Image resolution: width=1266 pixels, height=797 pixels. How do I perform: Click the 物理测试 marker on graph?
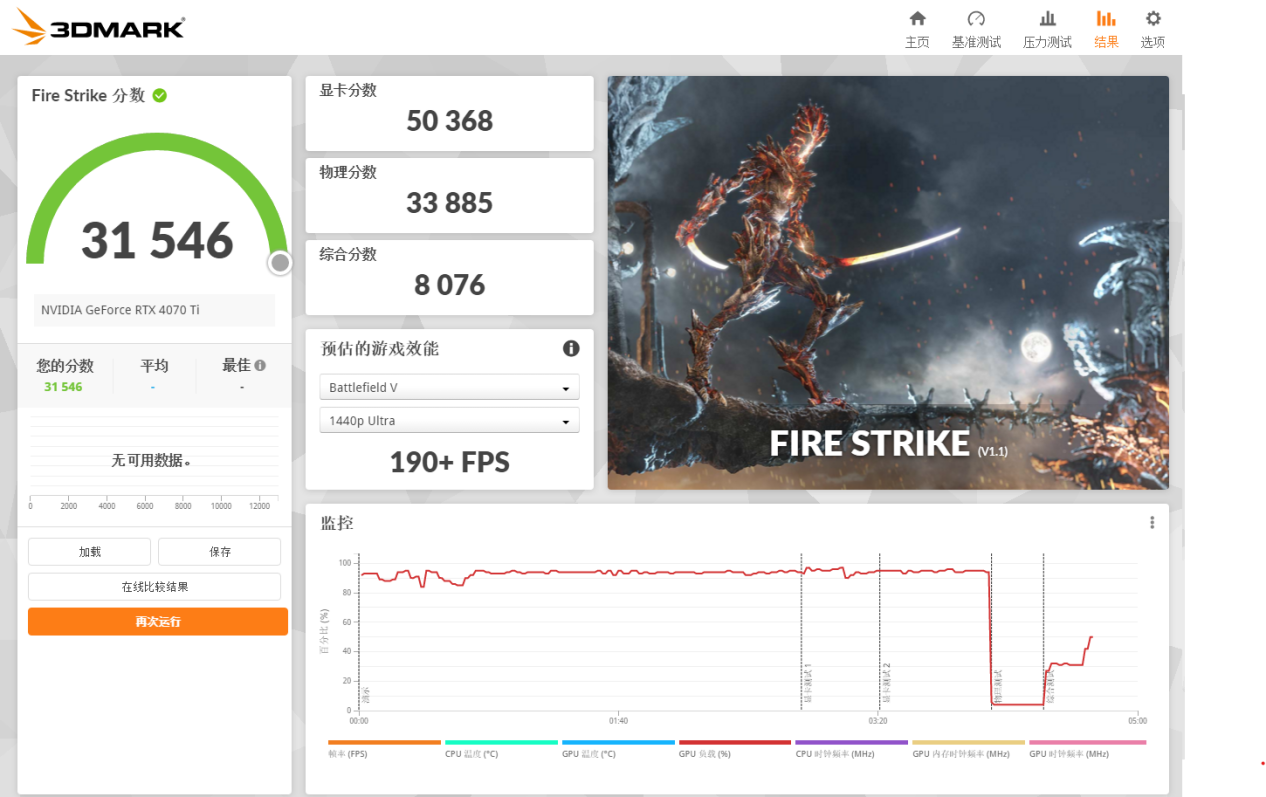point(998,688)
